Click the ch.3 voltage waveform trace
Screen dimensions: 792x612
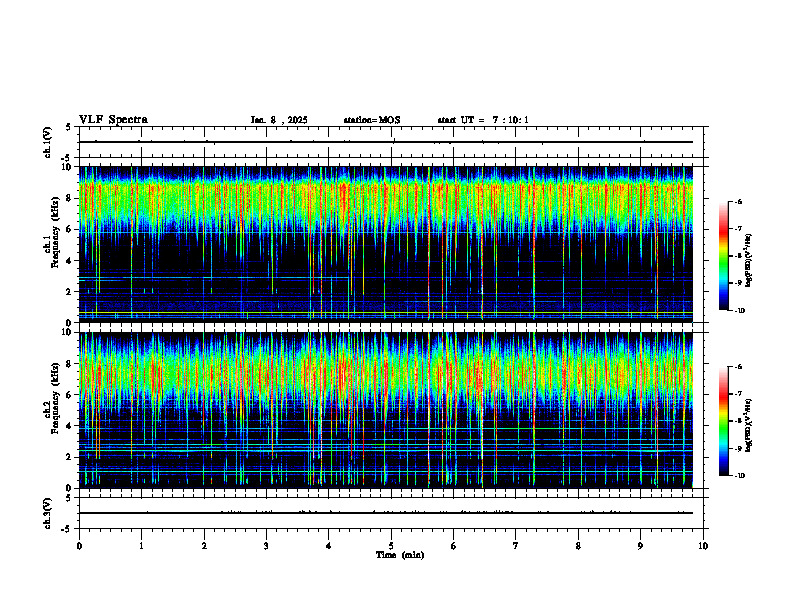click(386, 513)
